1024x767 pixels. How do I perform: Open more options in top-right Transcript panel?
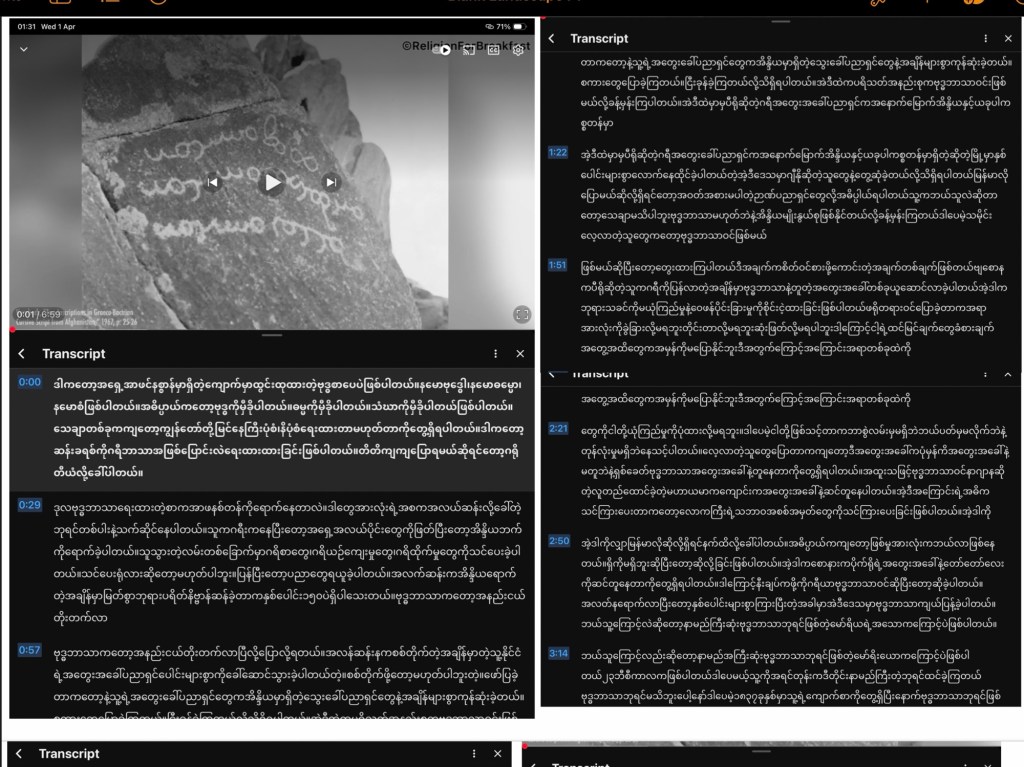(x=985, y=38)
